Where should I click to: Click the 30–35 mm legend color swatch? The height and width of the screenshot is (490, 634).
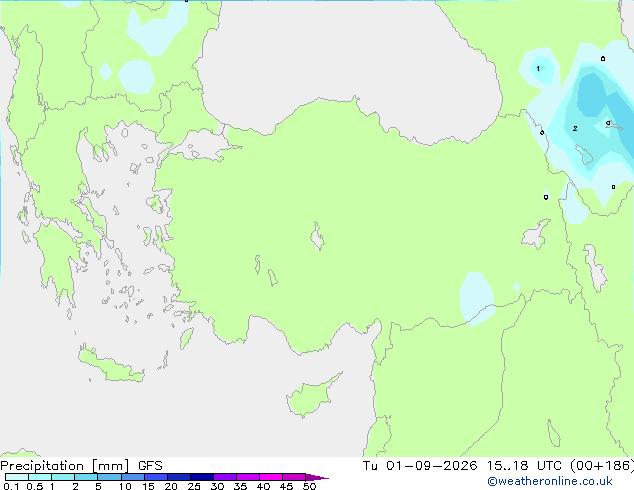pyautogui.click(x=225, y=477)
